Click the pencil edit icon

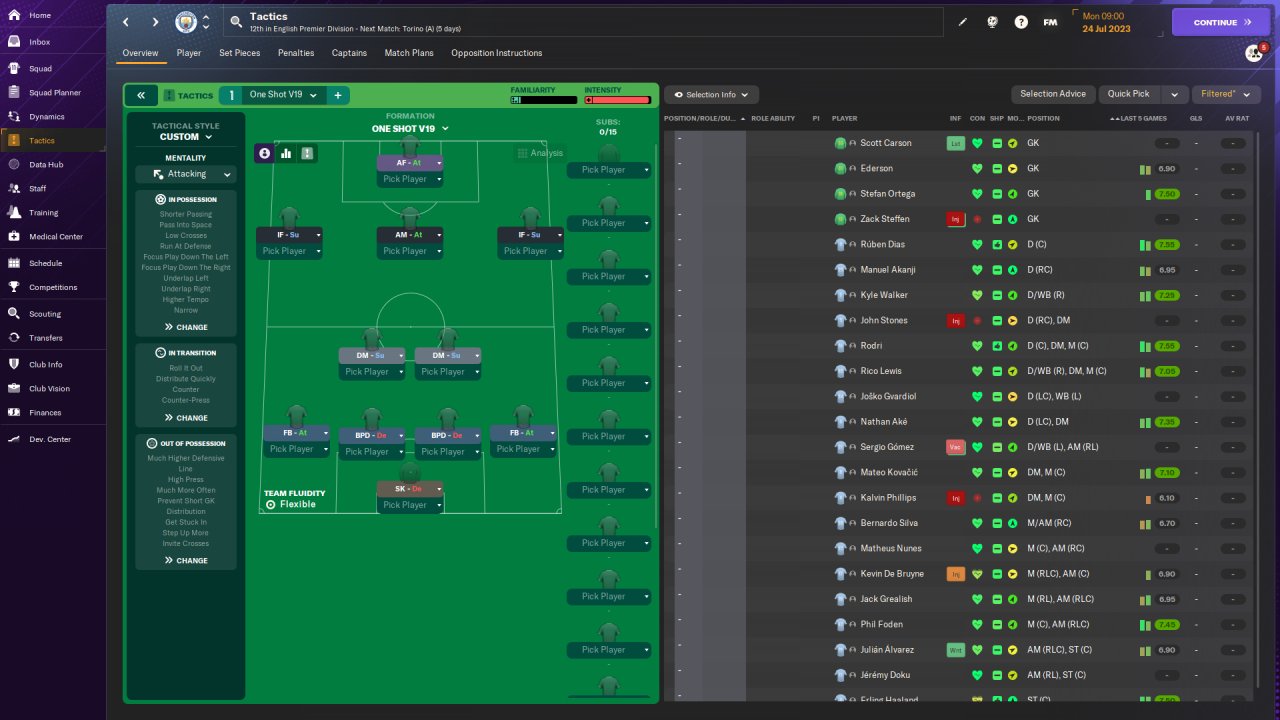click(x=962, y=22)
